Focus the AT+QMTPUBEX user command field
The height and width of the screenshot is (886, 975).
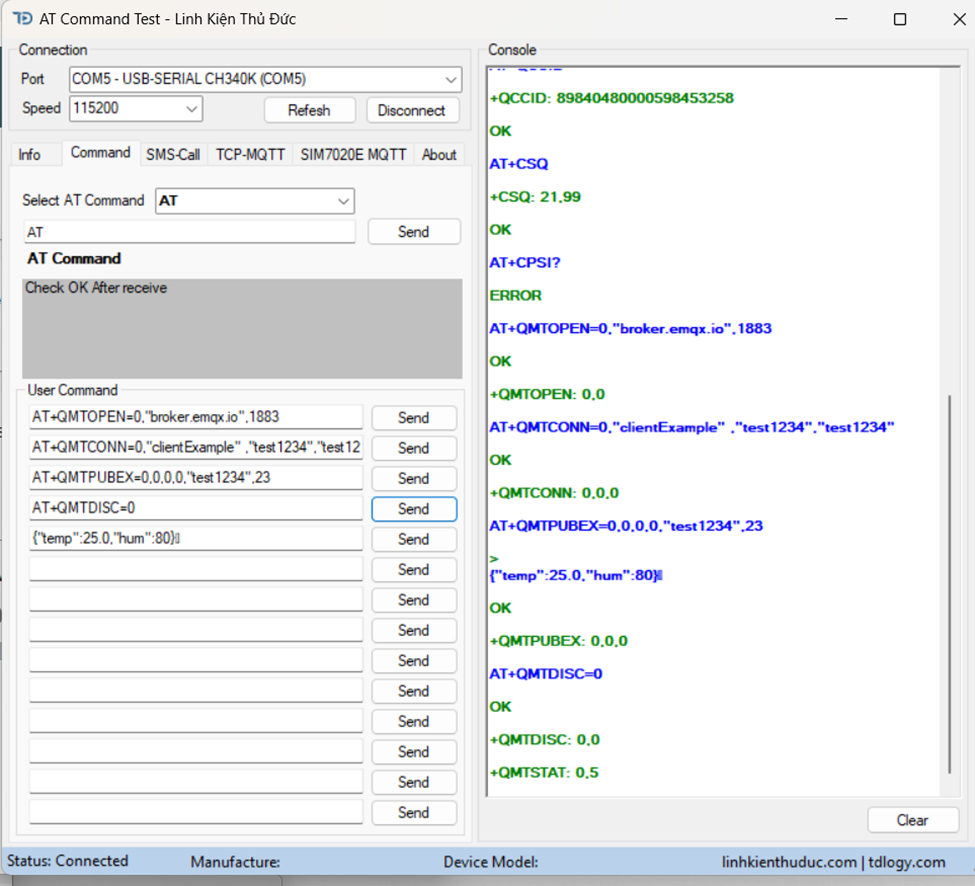[x=196, y=478]
